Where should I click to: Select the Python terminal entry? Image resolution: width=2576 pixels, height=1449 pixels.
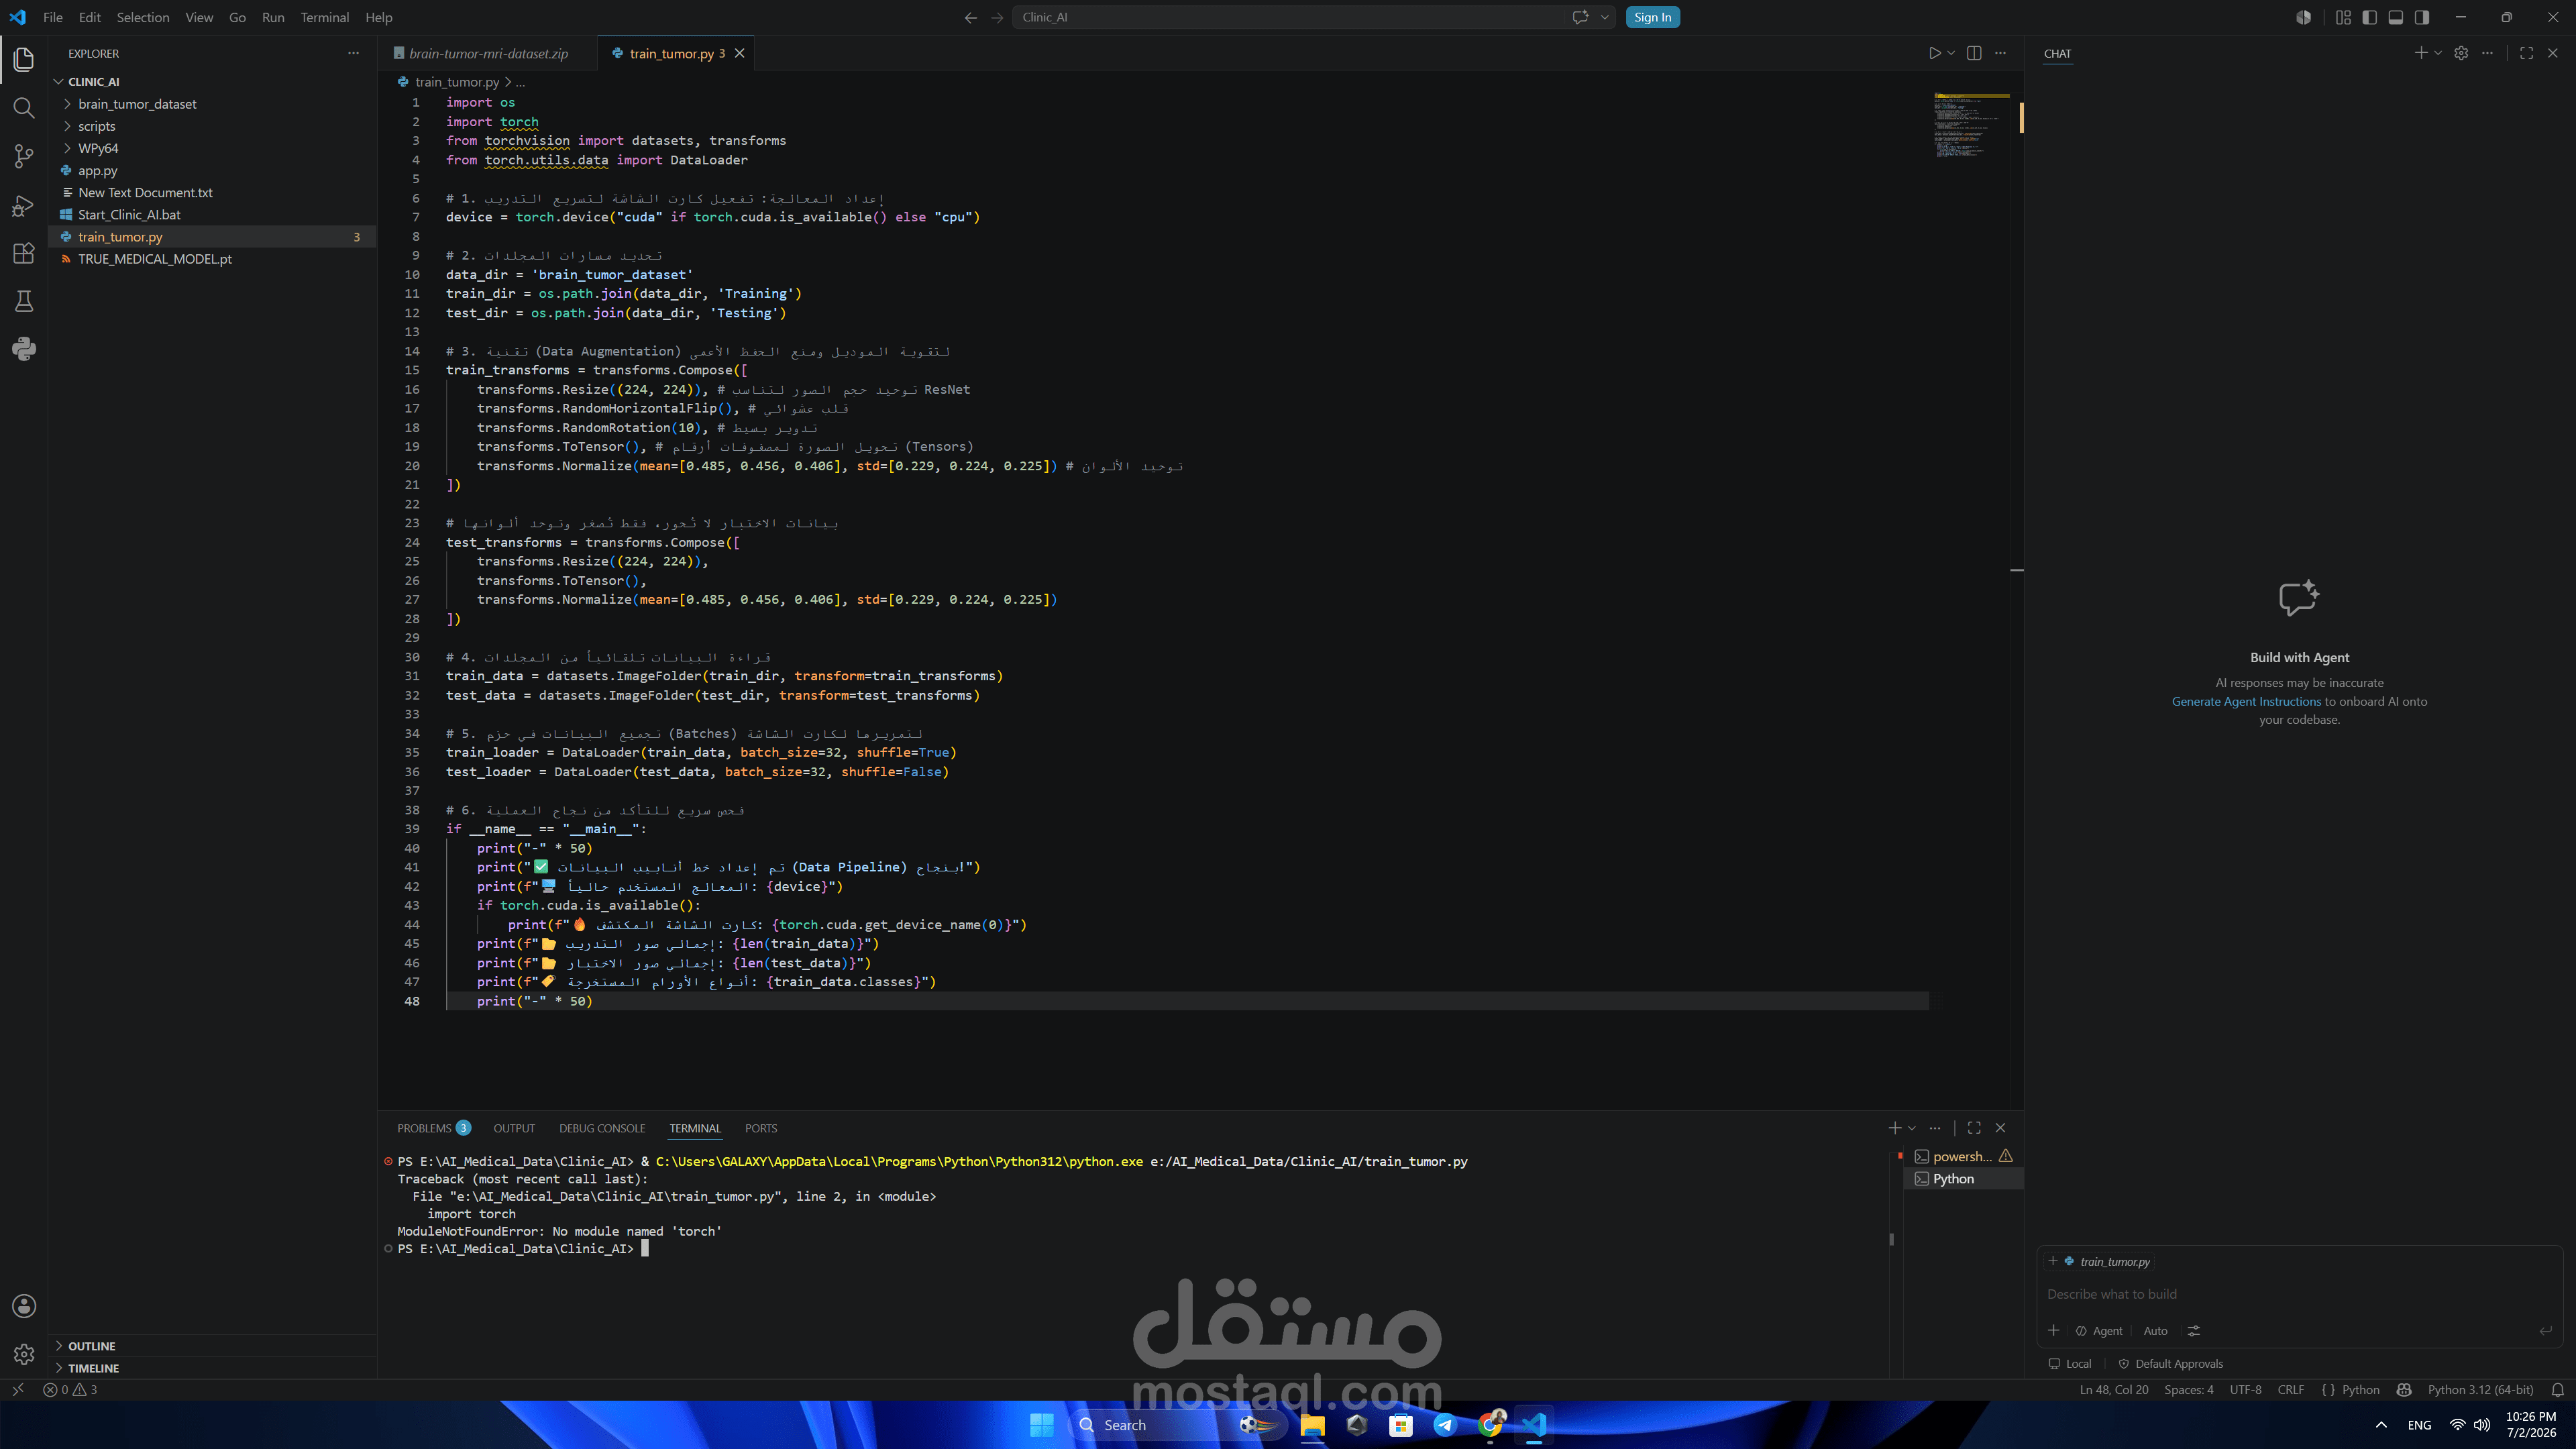[1964, 1179]
